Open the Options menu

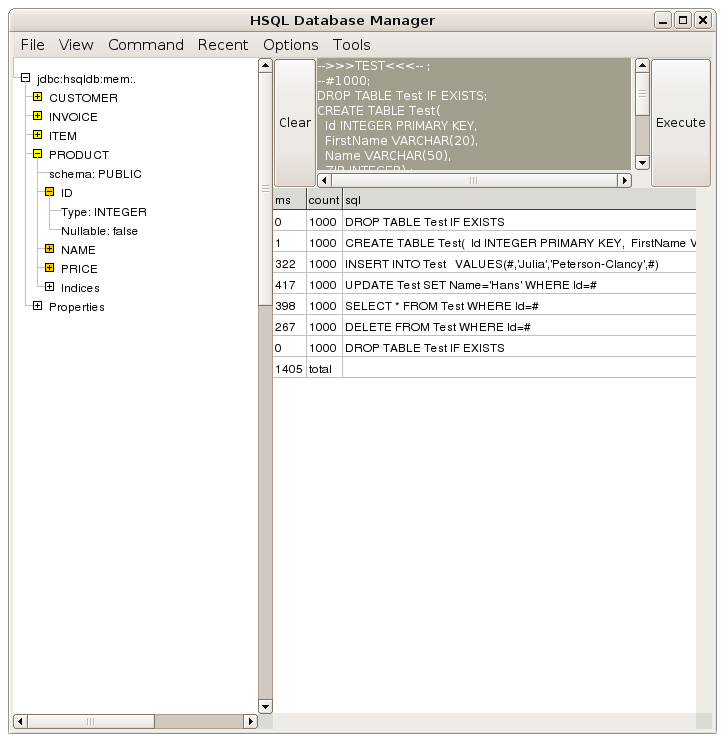(x=291, y=45)
